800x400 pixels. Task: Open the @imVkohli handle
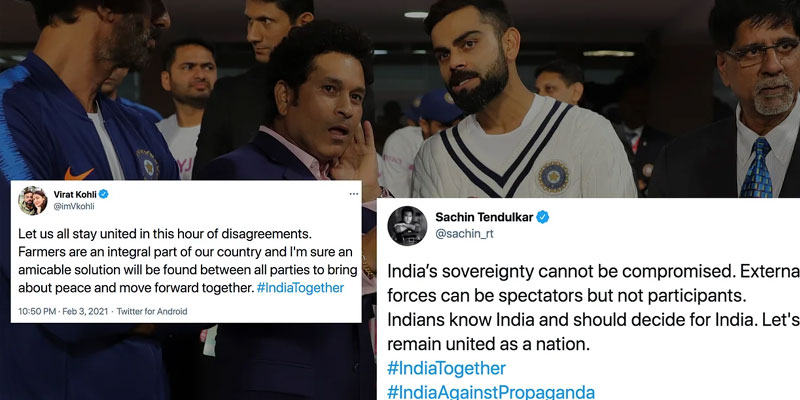click(x=74, y=207)
